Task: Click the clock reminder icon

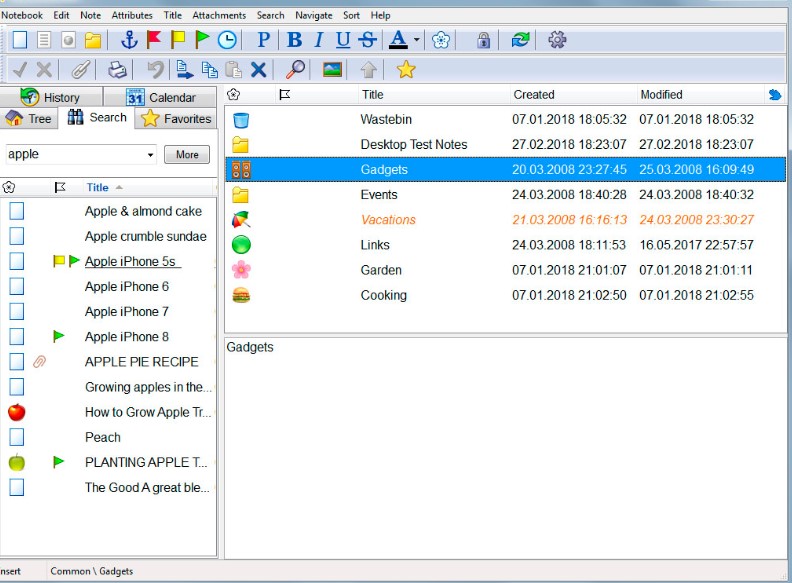Action: click(227, 40)
